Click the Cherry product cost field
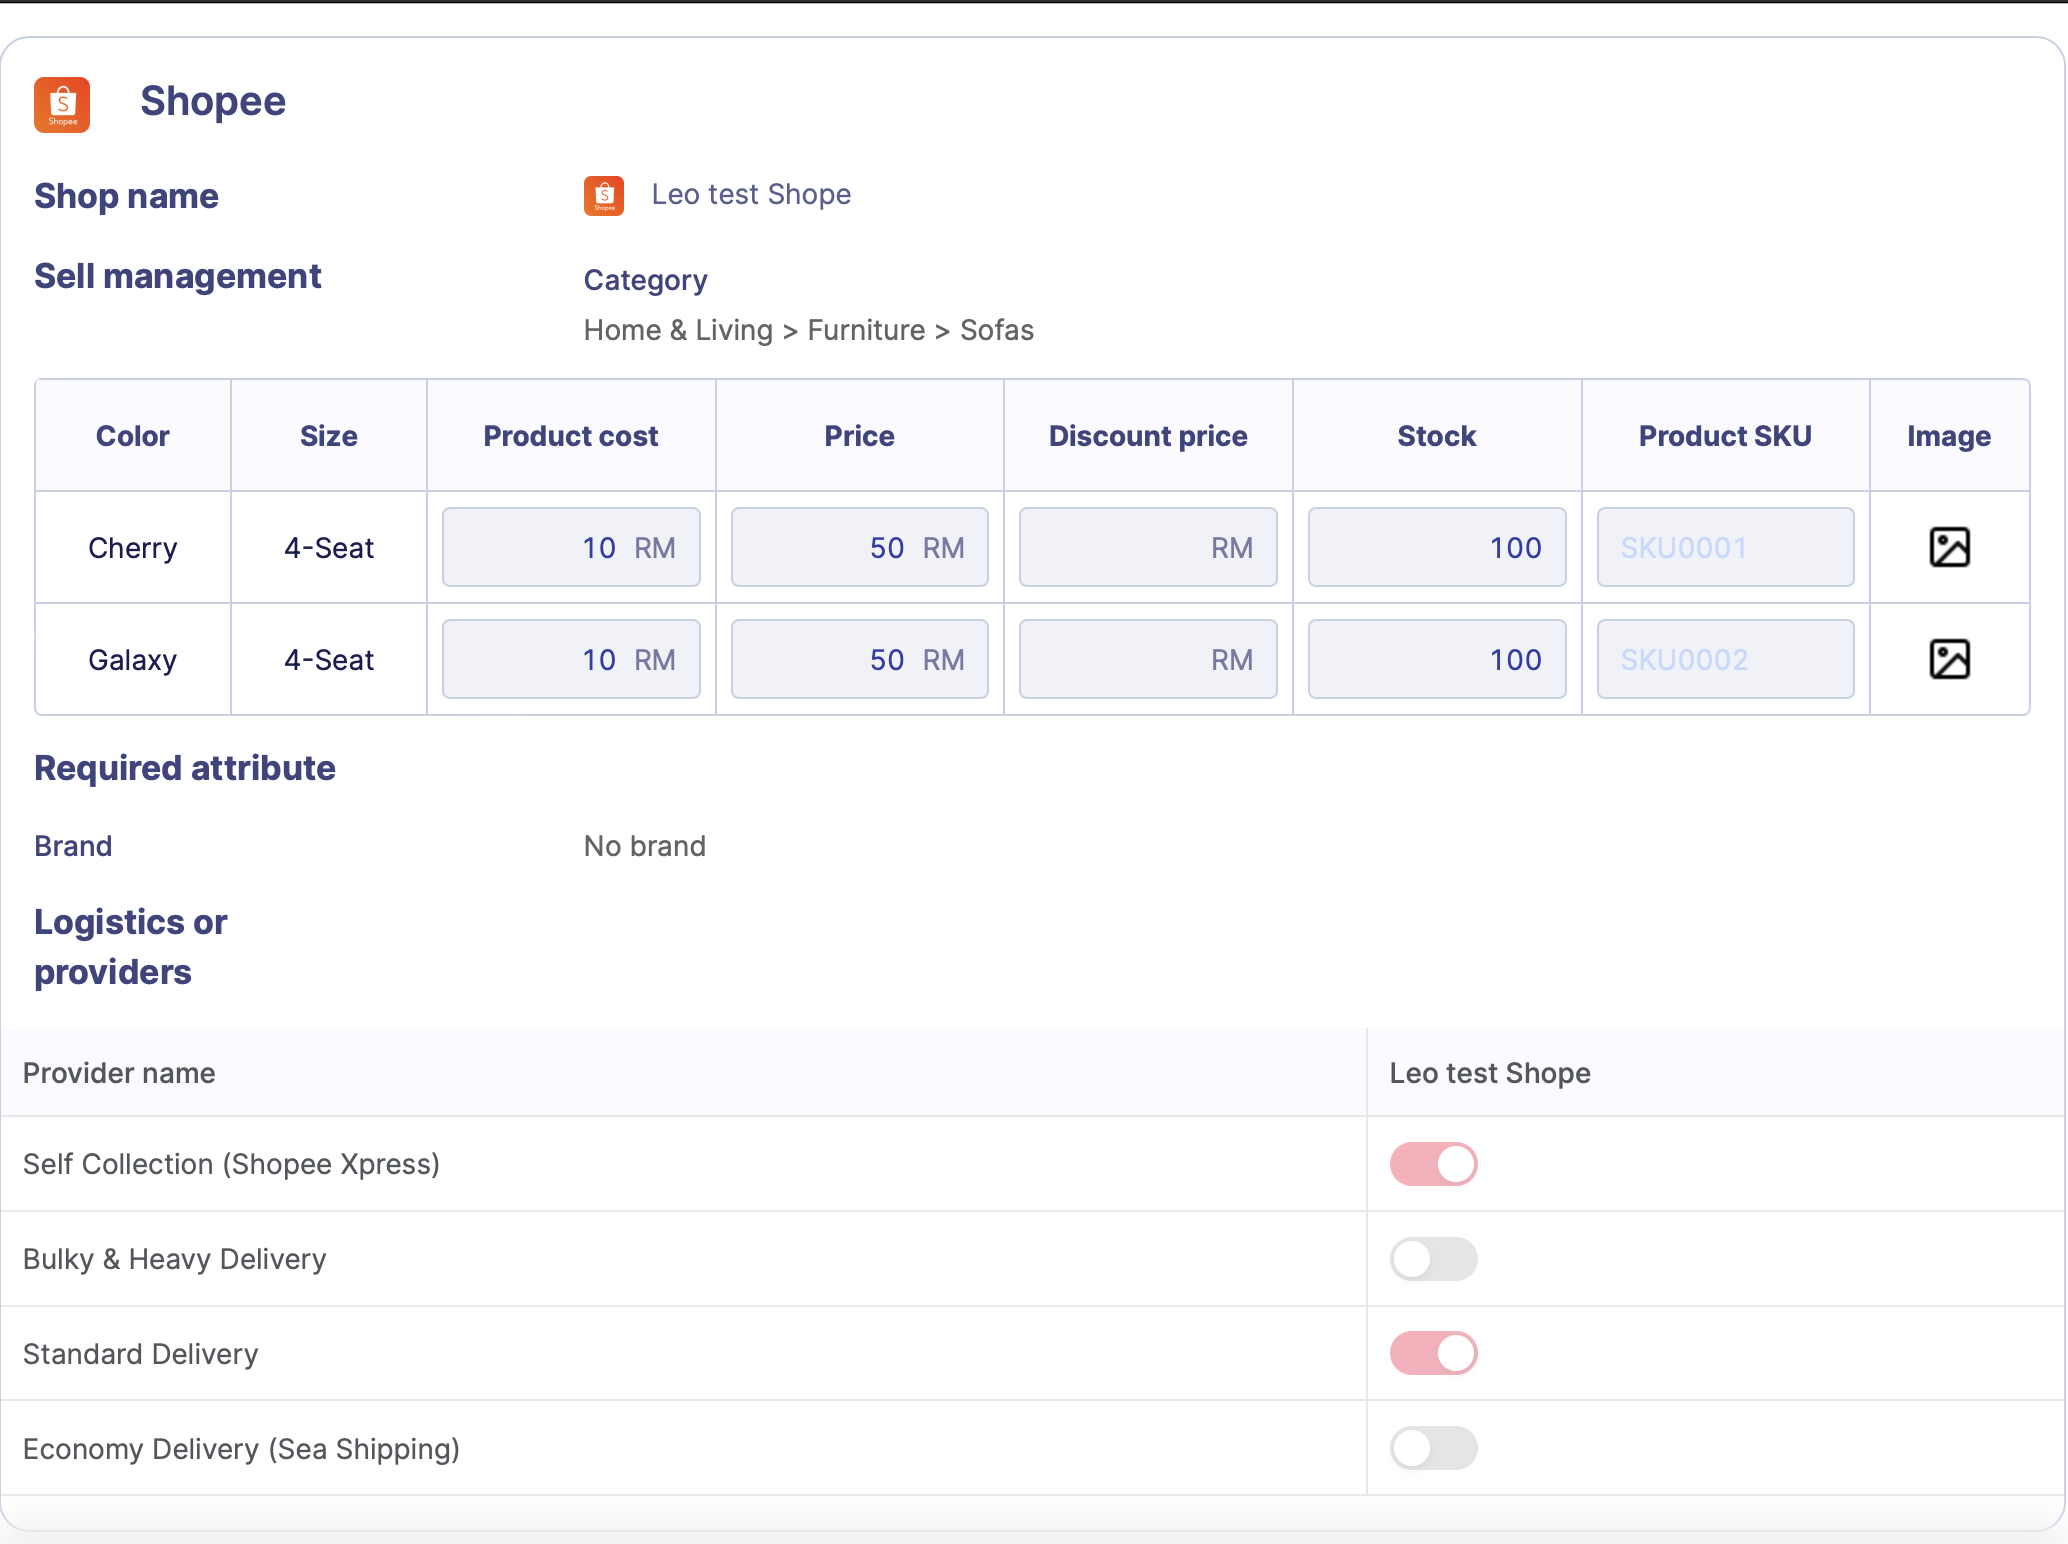The width and height of the screenshot is (2068, 1544). pyautogui.click(x=570, y=547)
